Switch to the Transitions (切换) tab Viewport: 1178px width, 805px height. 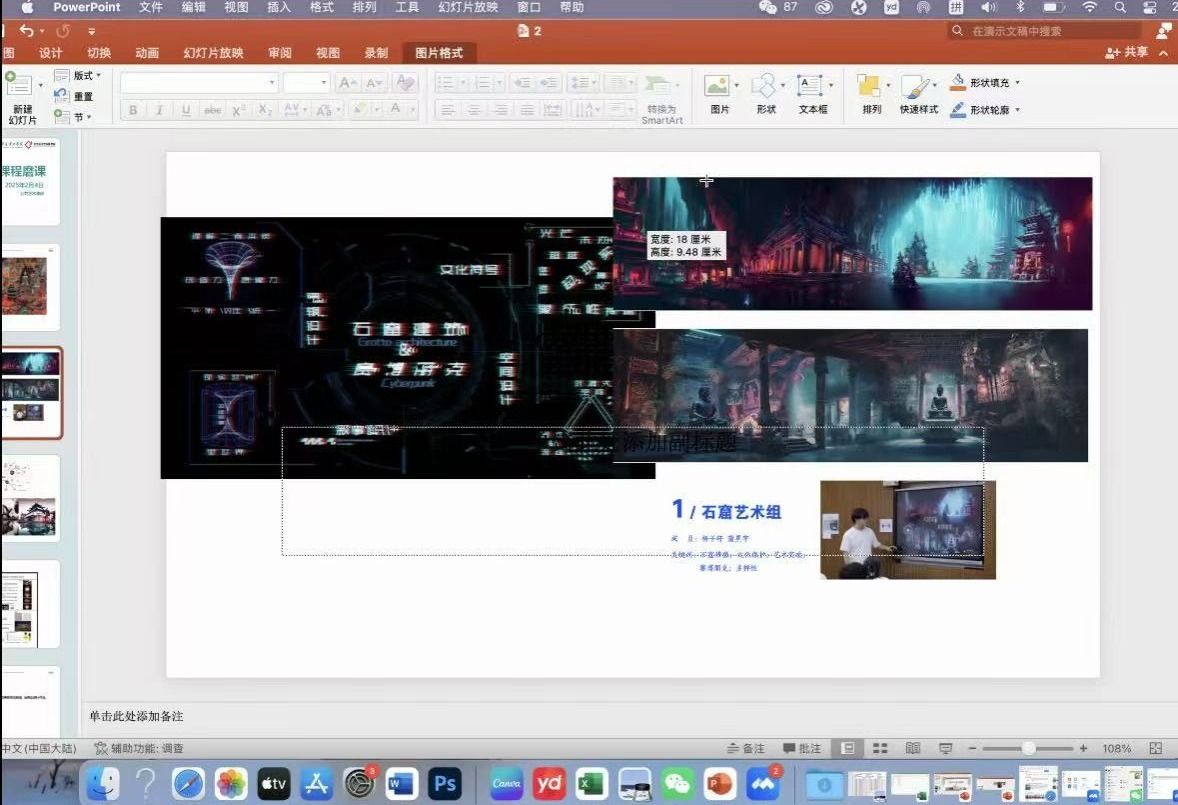[x=98, y=53]
